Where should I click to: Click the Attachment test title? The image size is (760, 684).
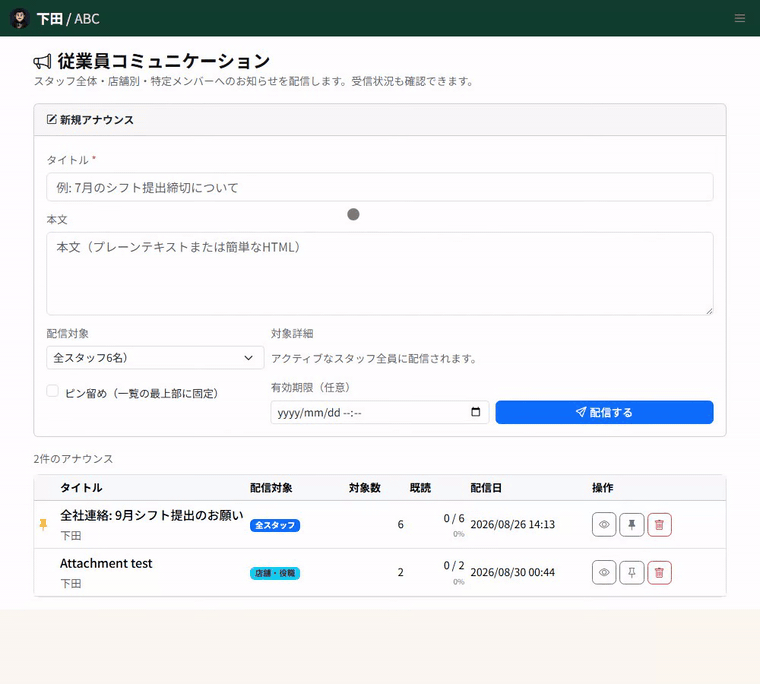click(x=106, y=563)
